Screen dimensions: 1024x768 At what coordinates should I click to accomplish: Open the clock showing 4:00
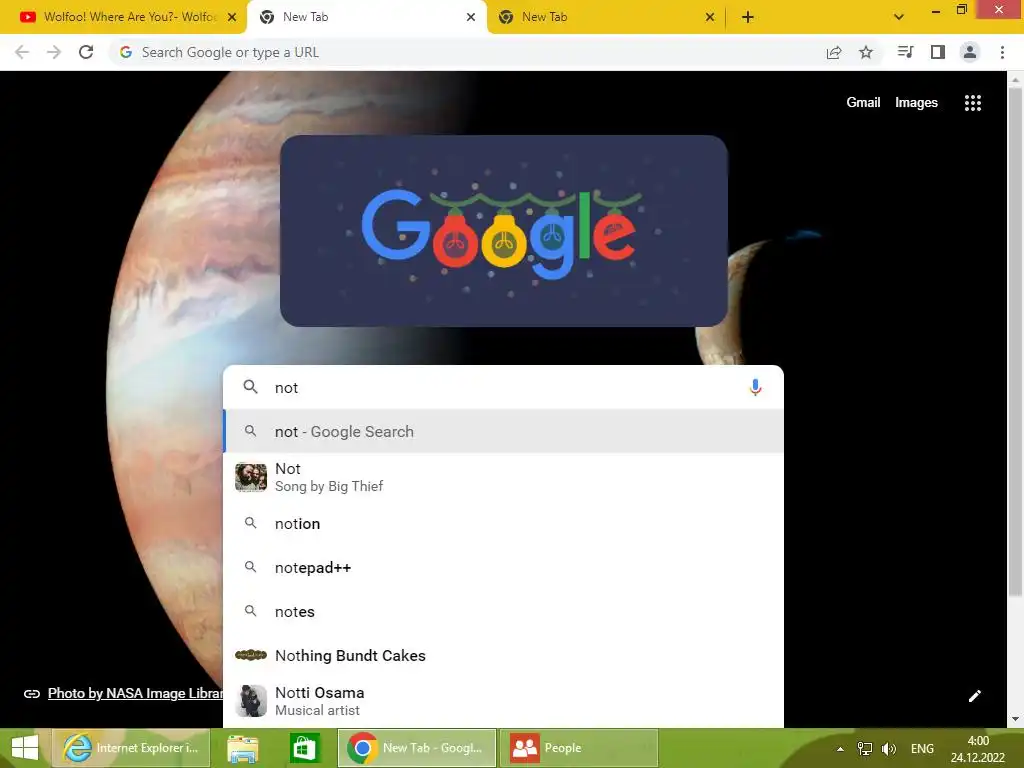tap(978, 748)
